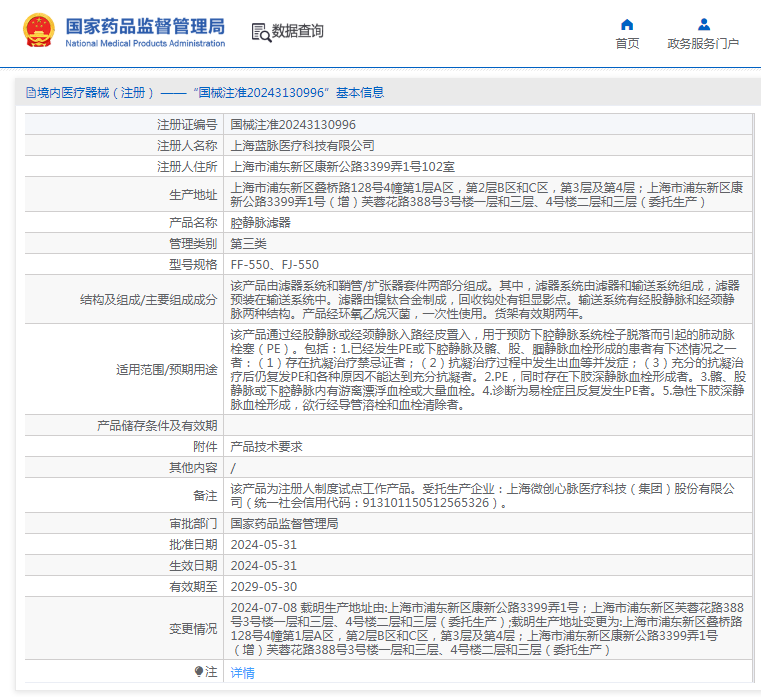
Task: Click the 结构及组成/主要组成成分 label
Action: tap(149, 299)
